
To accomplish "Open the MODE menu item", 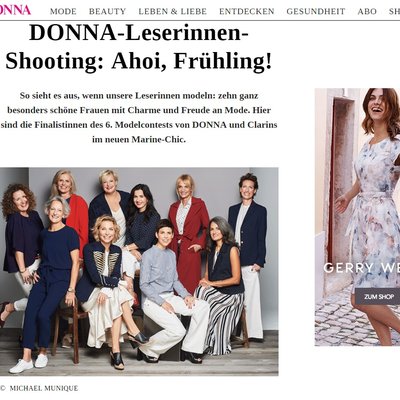I will pos(63,11).
